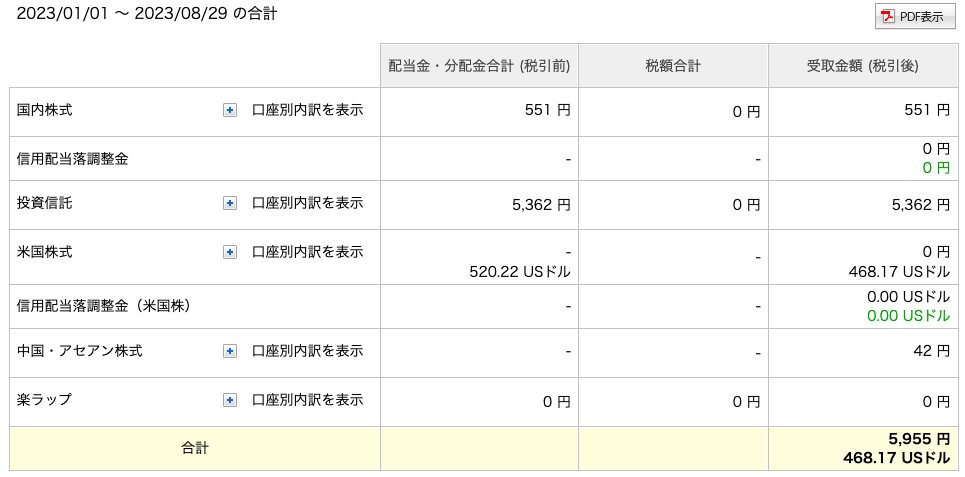965x477 pixels.
Task: Click the PDF表示 button
Action: tap(915, 17)
